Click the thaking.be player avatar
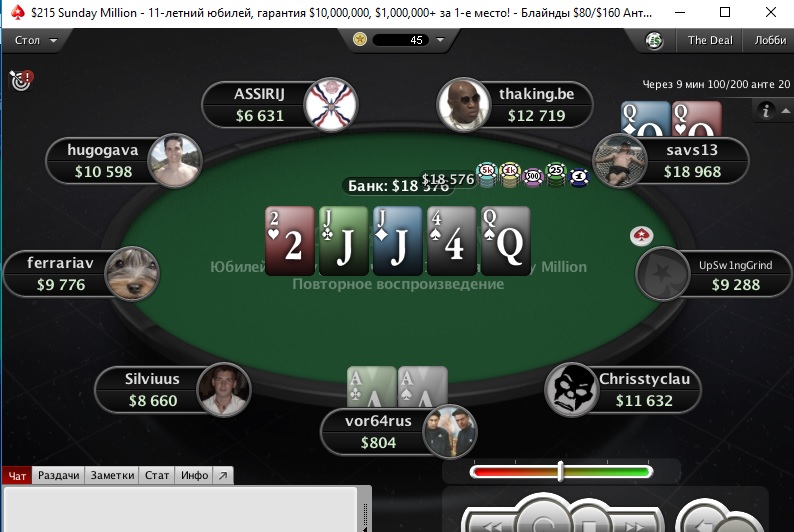Screen dimensions: 794x532 pyautogui.click(x=463, y=105)
